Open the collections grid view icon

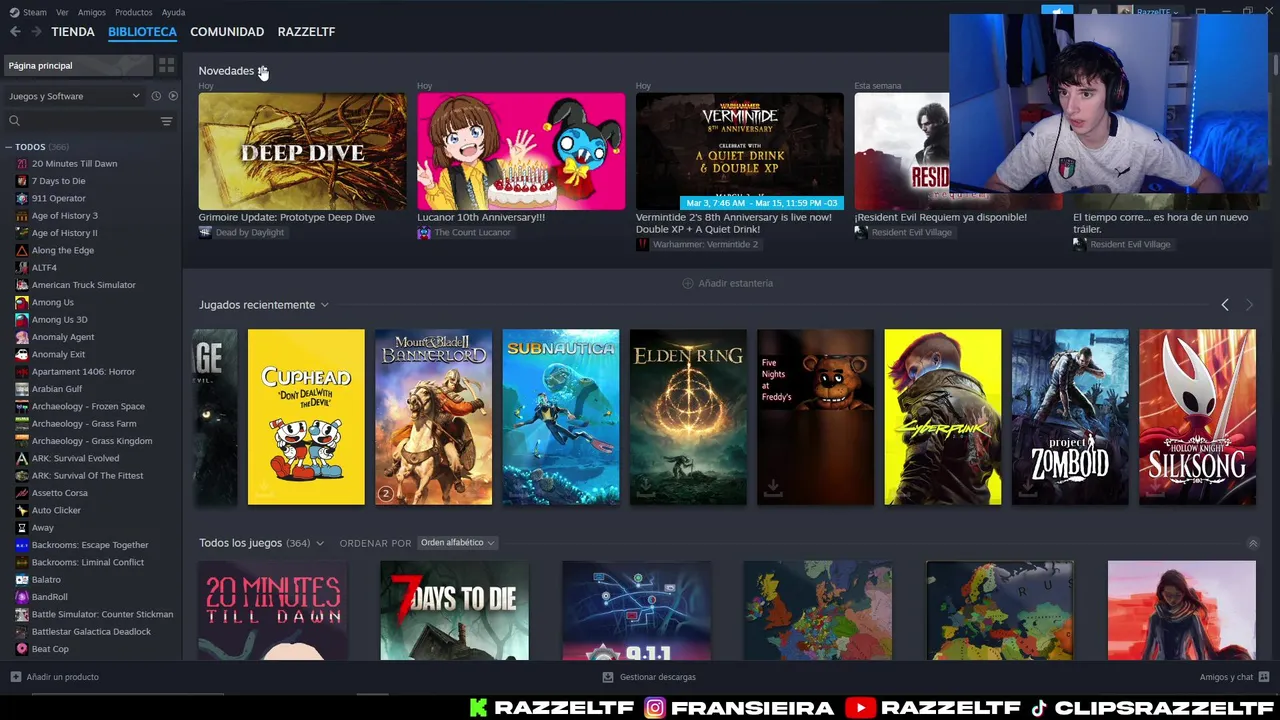point(166,65)
